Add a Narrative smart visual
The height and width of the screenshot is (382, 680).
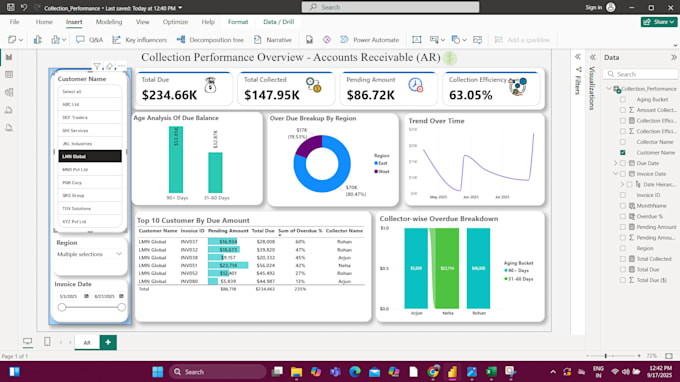click(273, 40)
